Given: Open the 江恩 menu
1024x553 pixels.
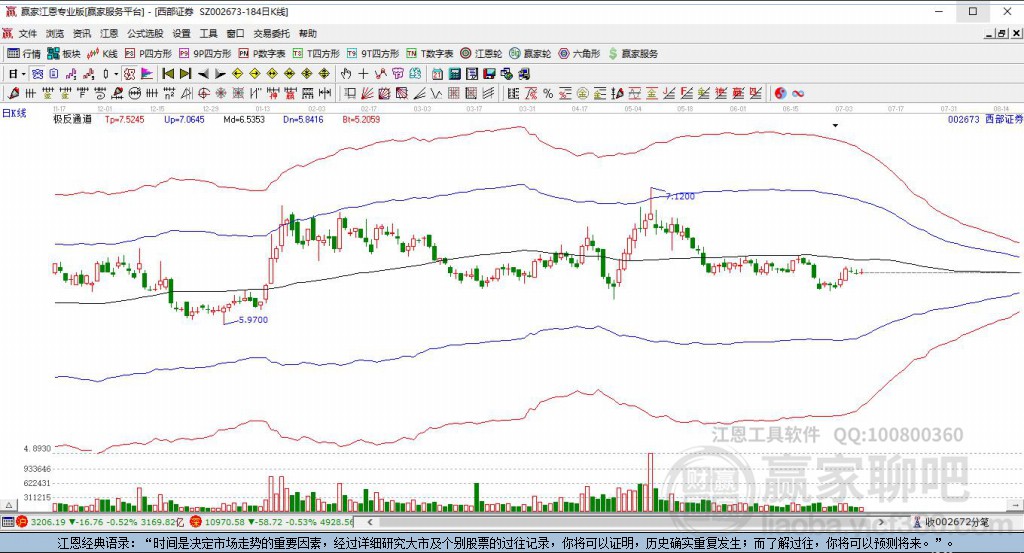Looking at the screenshot, I should click(x=109, y=33).
